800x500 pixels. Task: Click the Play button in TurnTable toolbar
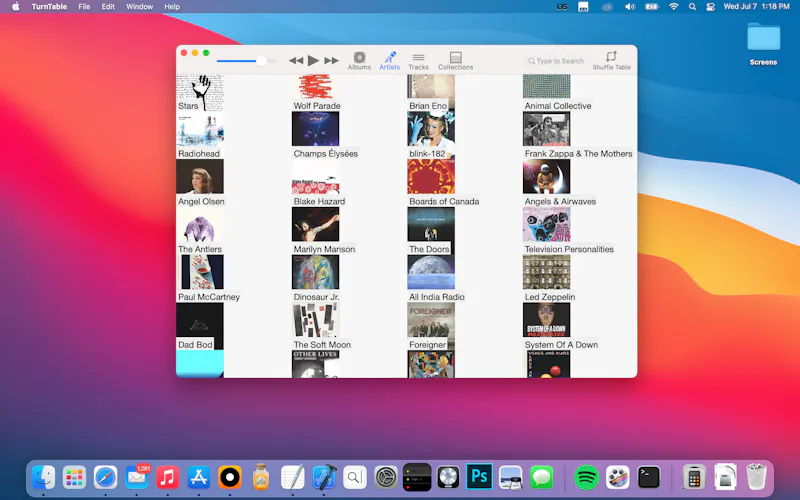313,61
